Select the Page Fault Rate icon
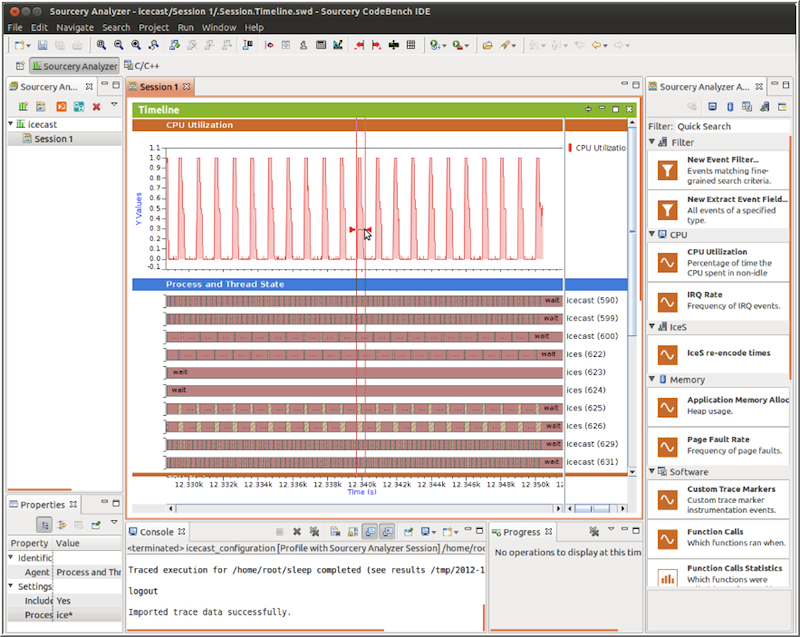 [x=667, y=447]
